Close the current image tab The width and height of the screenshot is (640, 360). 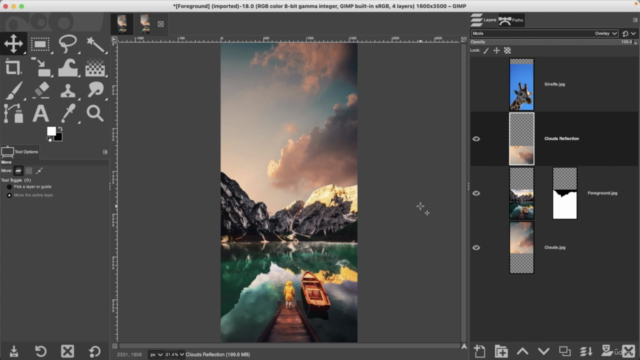pyautogui.click(x=161, y=24)
